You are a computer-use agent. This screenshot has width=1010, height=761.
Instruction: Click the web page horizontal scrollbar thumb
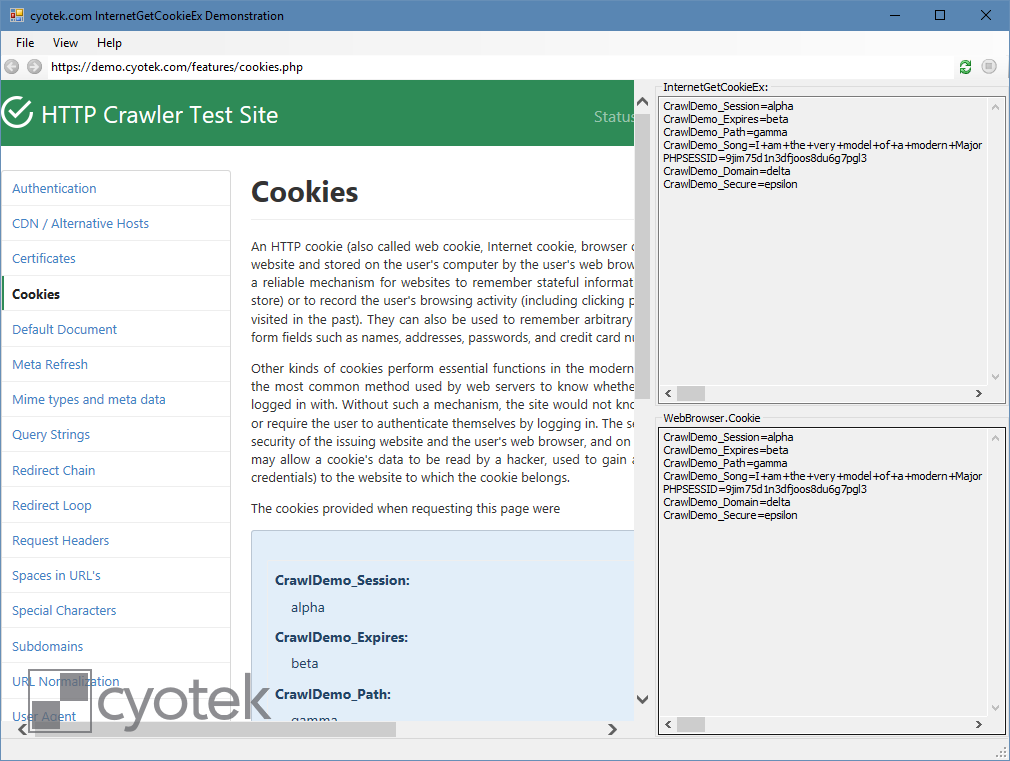(214, 729)
